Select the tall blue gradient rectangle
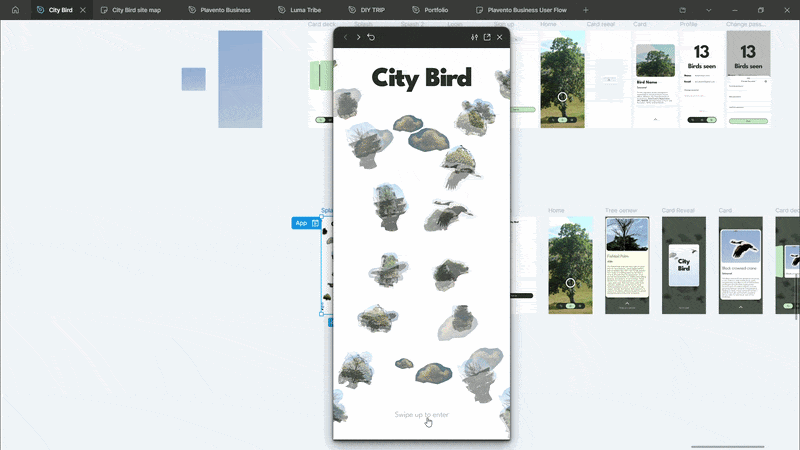Image resolution: width=800 pixels, height=450 pixels. [x=240, y=79]
